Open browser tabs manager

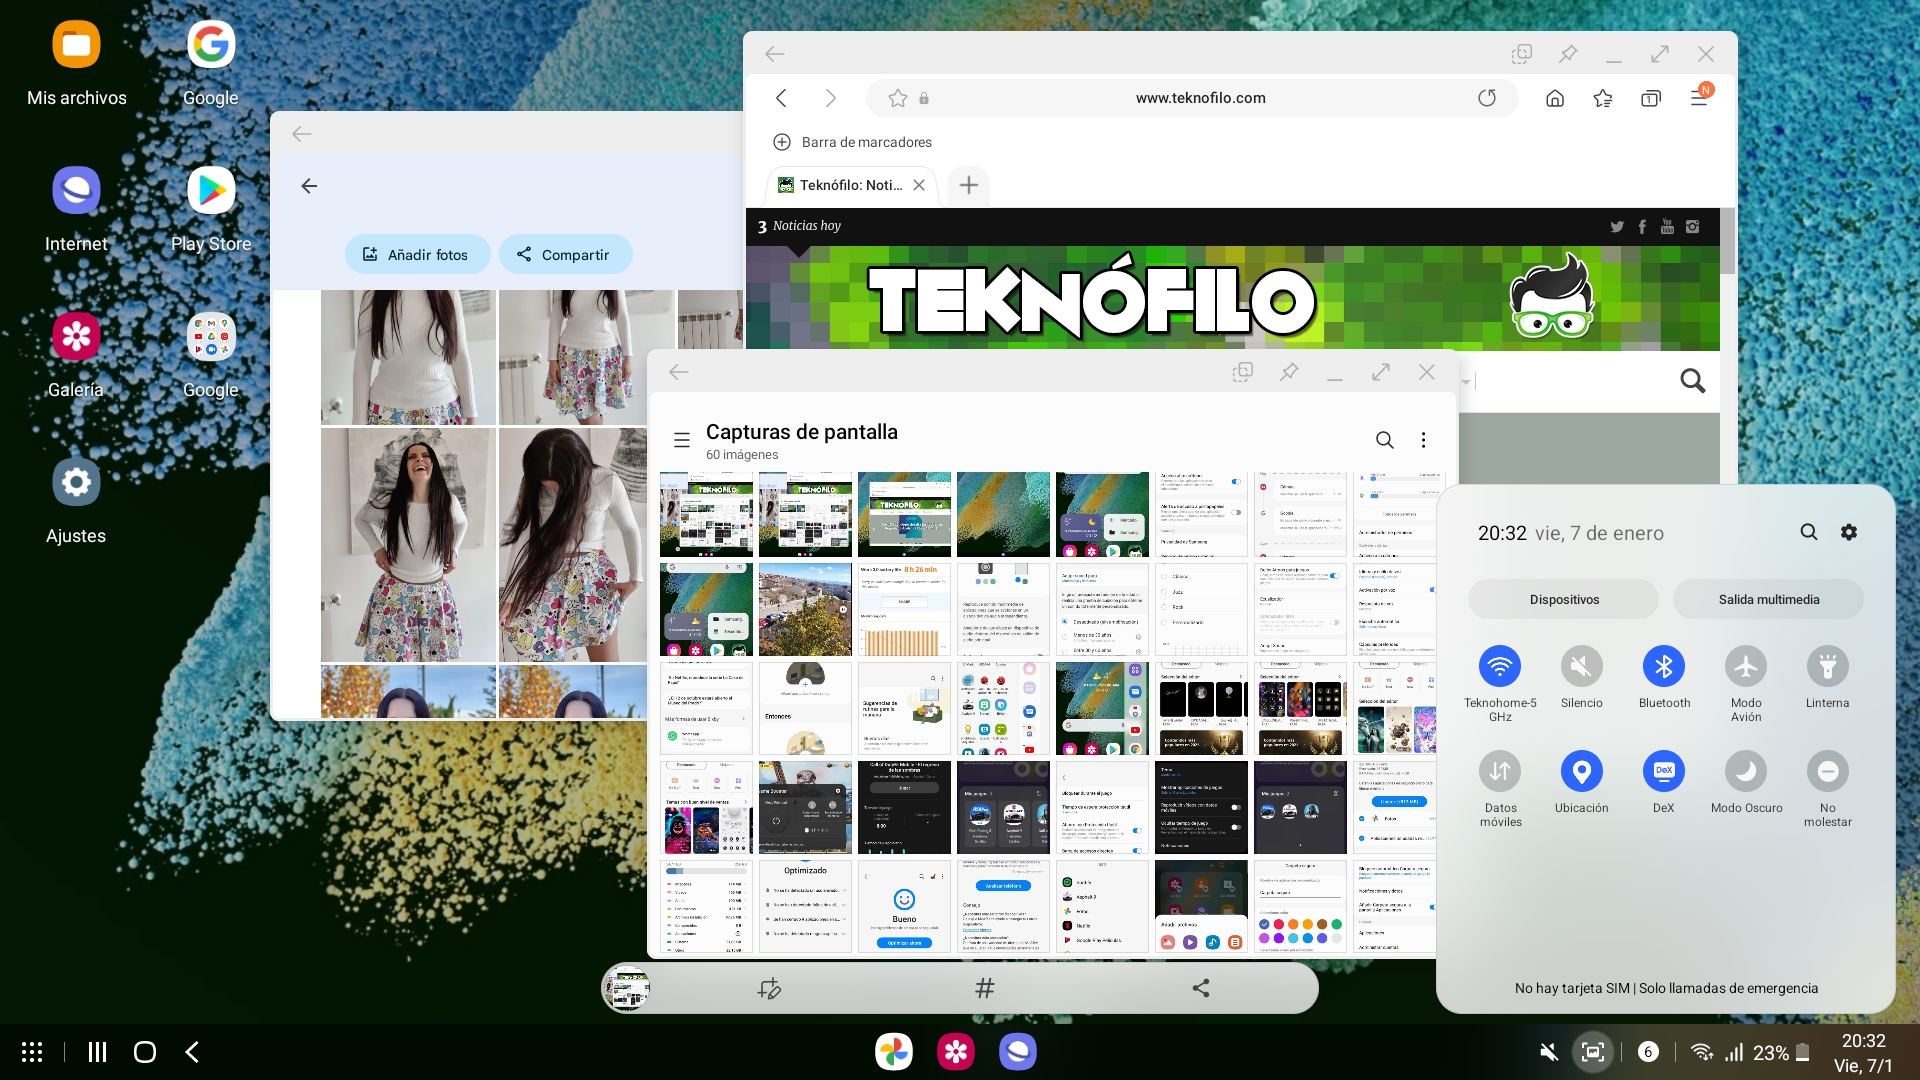coord(1651,98)
